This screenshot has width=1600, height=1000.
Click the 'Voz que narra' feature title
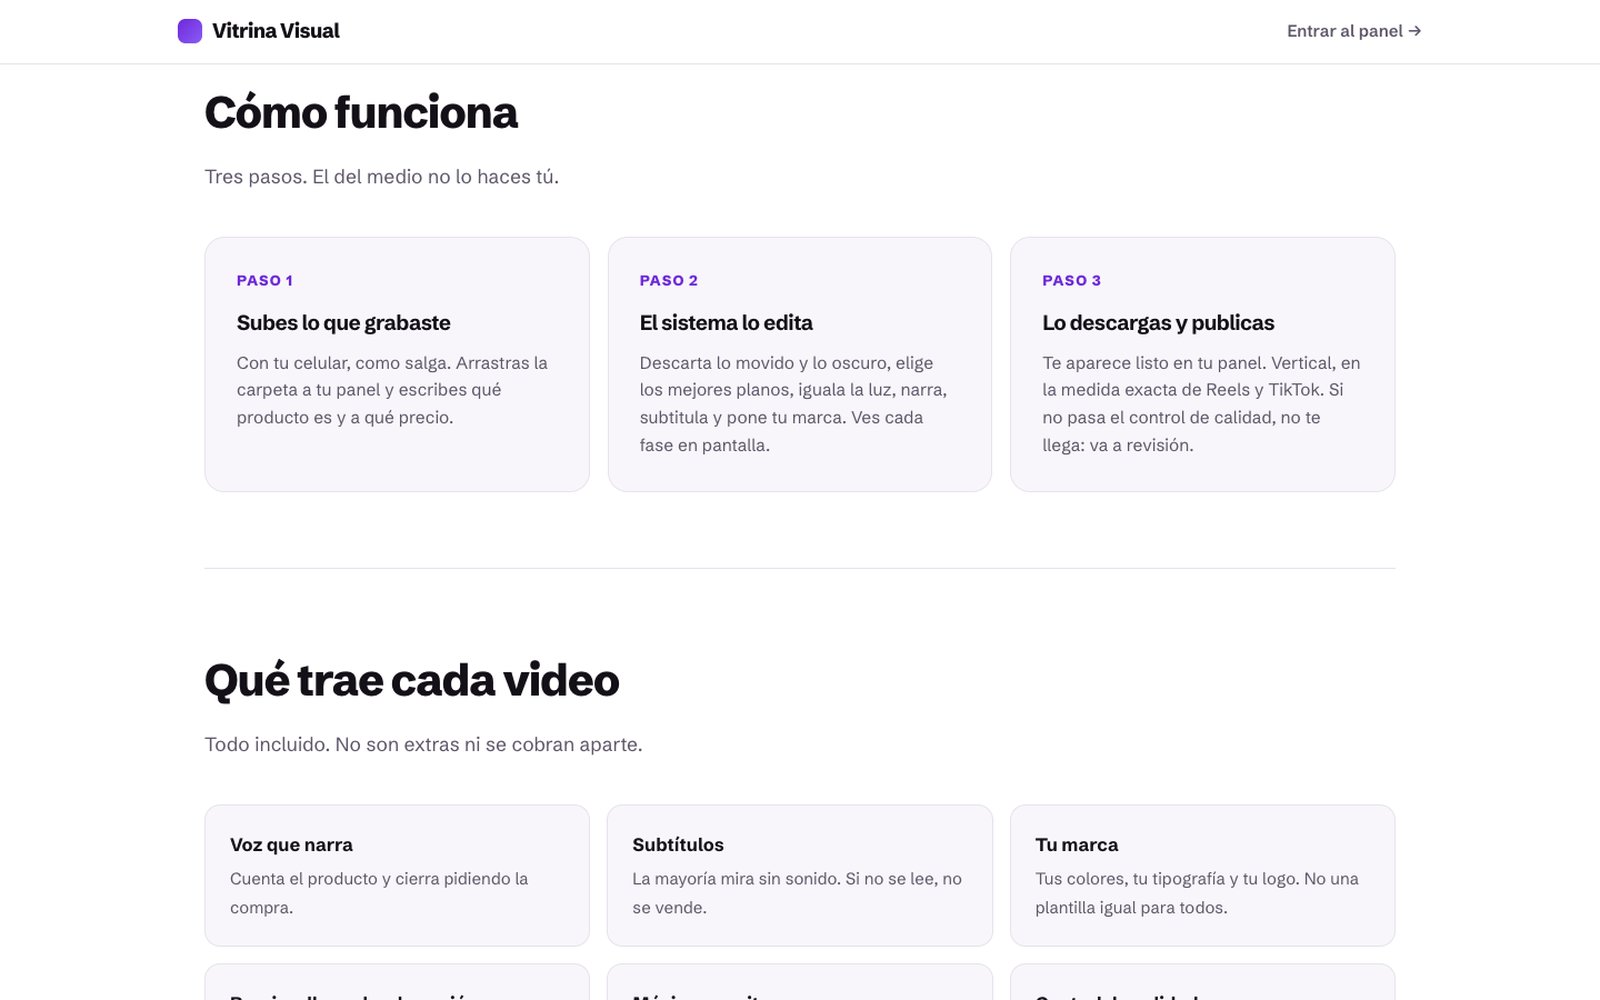click(291, 845)
